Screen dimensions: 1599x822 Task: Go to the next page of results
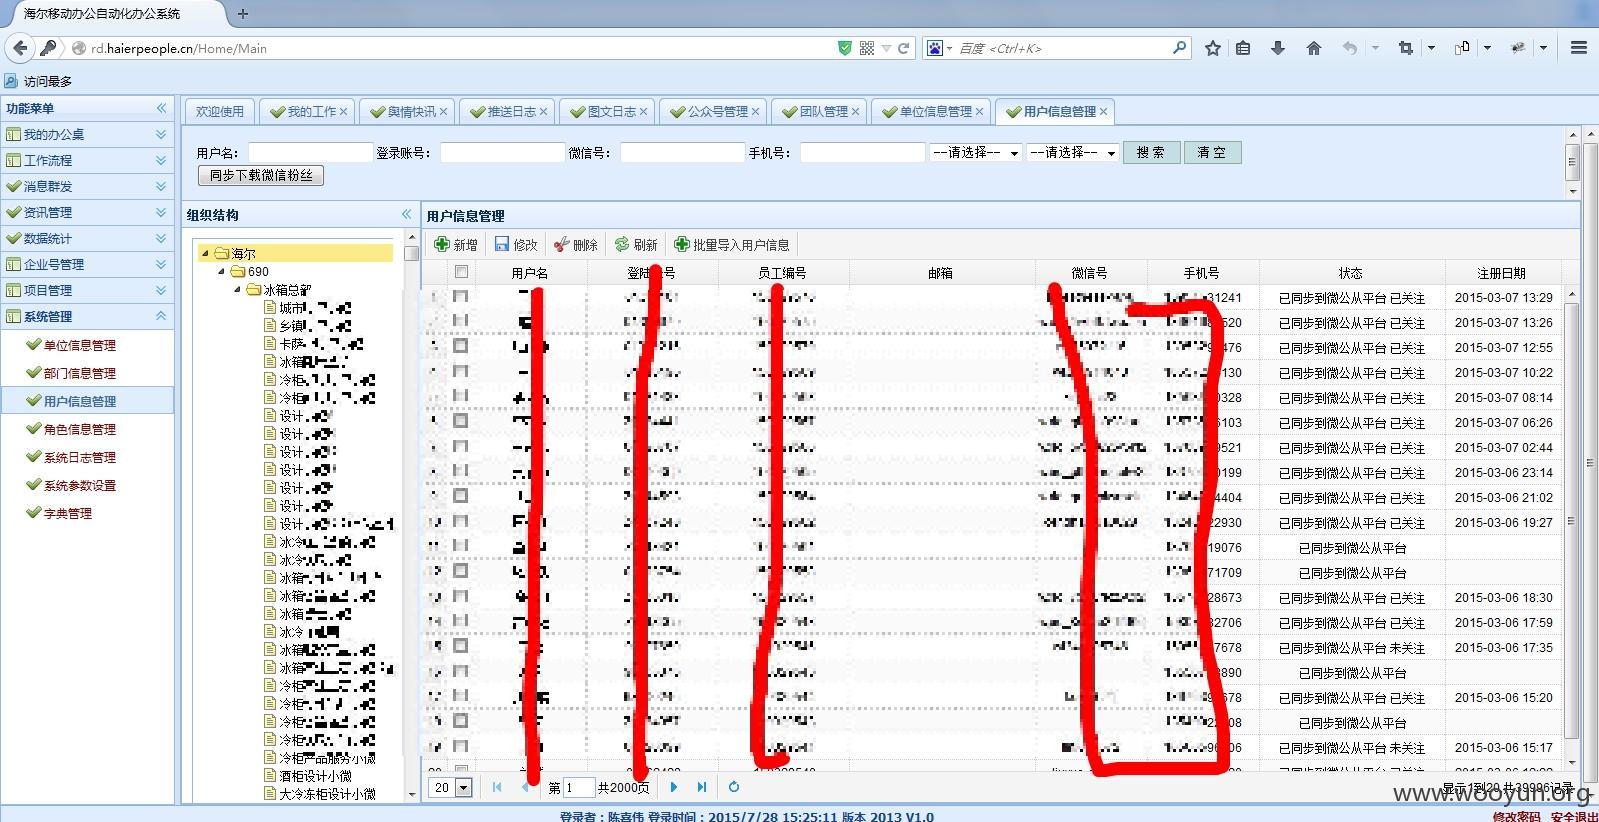coord(673,787)
